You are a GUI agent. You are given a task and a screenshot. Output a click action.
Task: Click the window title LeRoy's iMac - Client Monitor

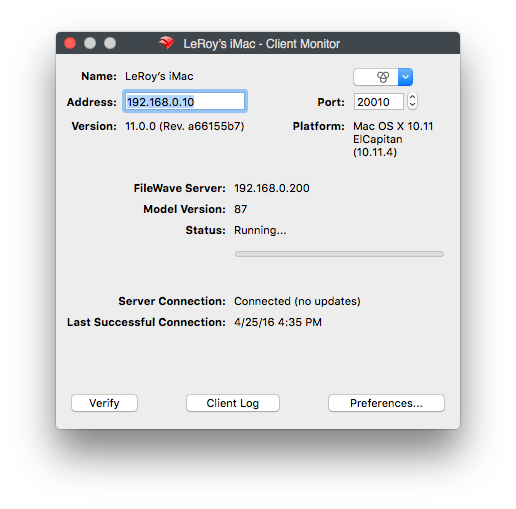(x=262, y=44)
